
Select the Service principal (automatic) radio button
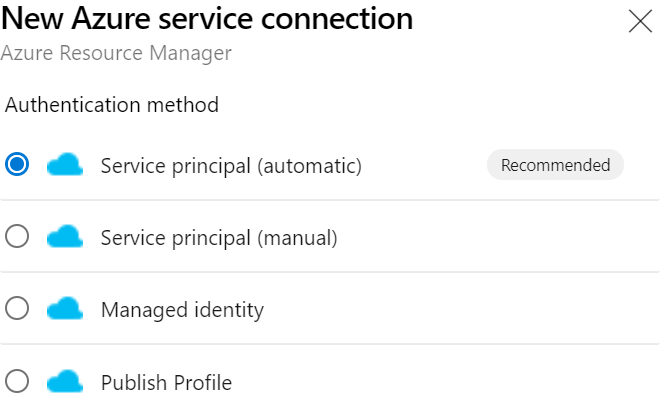[x=17, y=165]
